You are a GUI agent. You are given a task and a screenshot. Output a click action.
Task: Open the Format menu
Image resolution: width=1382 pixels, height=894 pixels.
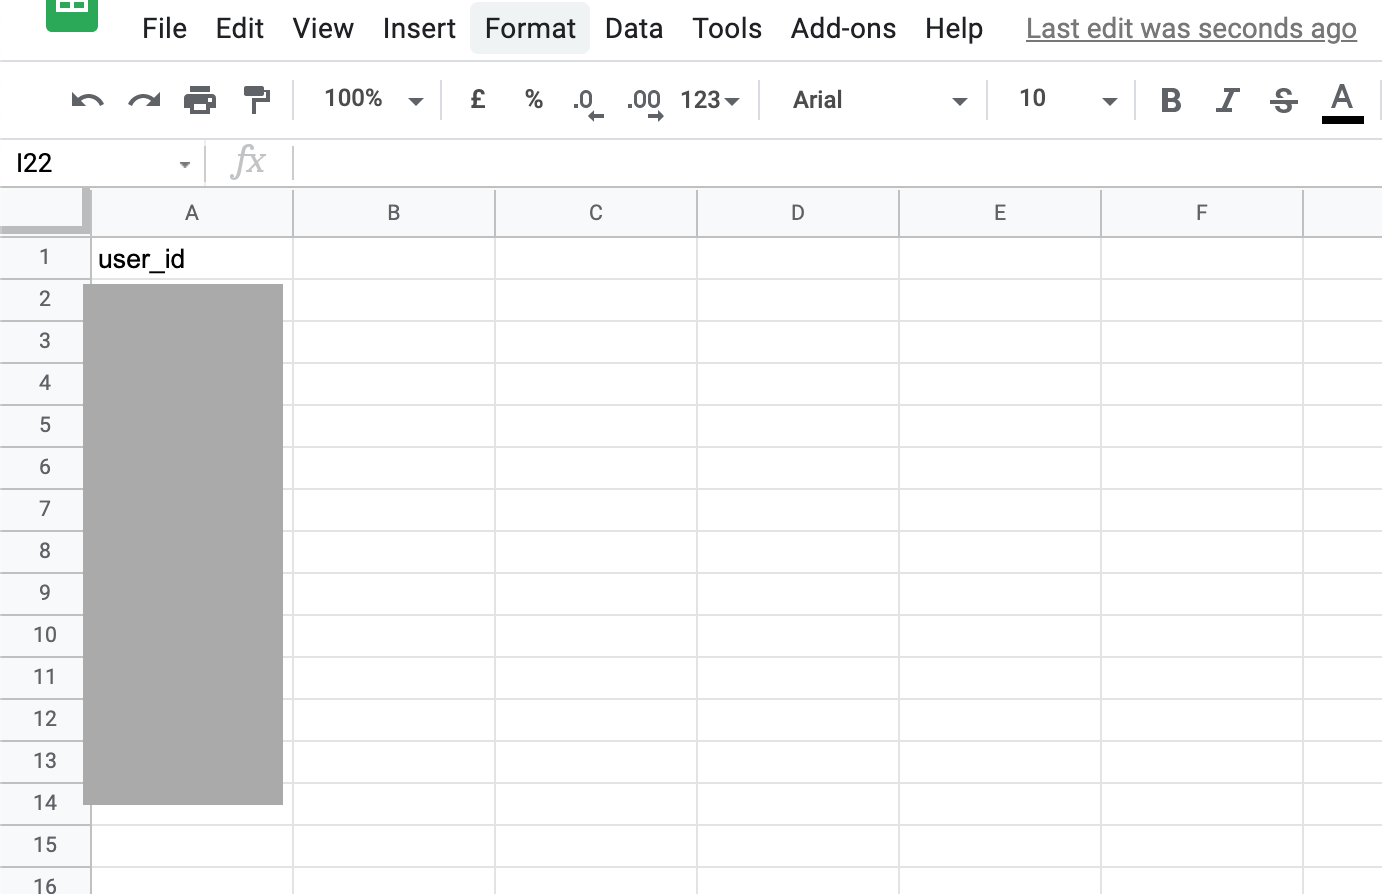pyautogui.click(x=530, y=28)
